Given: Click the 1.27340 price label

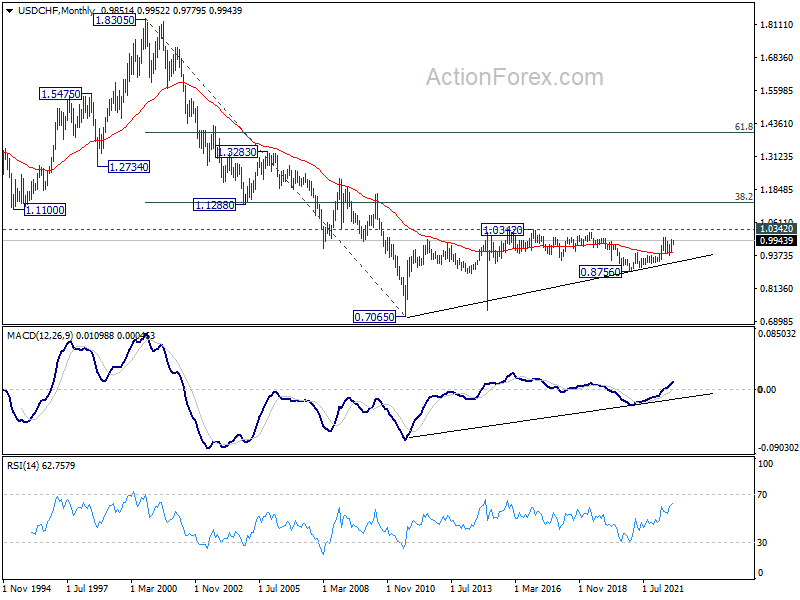Looking at the screenshot, I should [x=129, y=167].
